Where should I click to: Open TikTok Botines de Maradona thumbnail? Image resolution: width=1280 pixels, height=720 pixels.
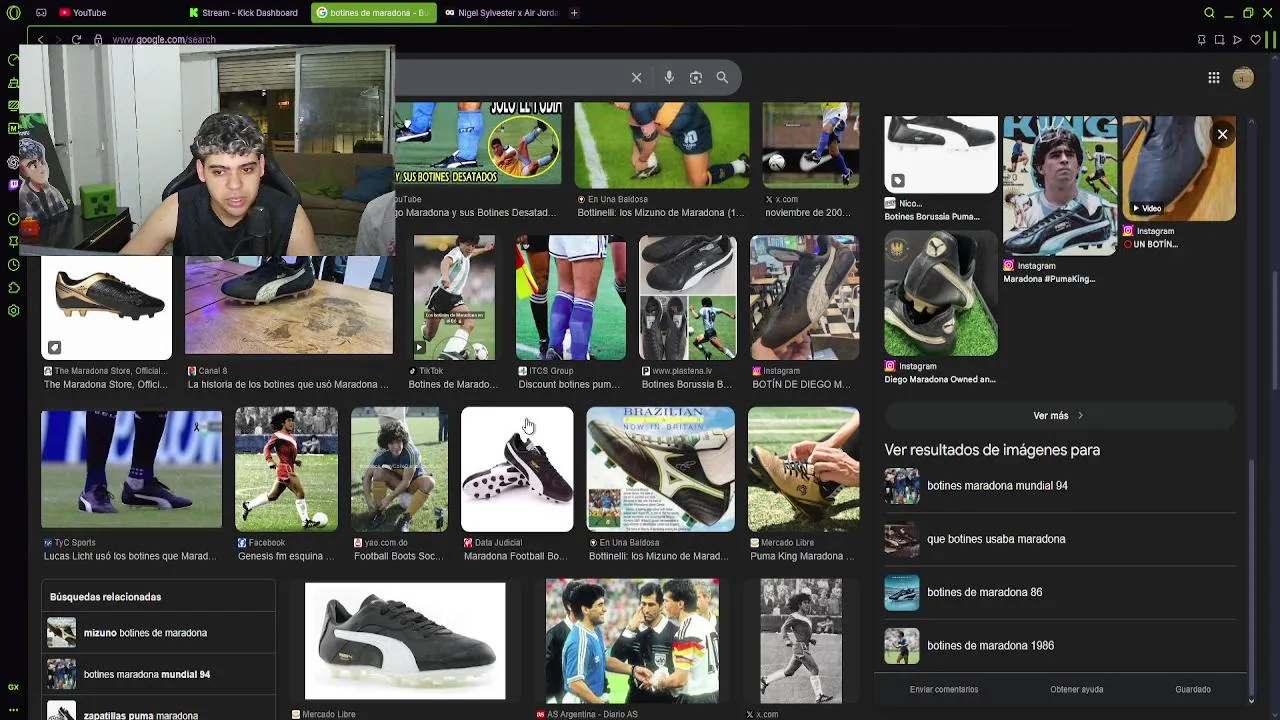[x=454, y=297]
